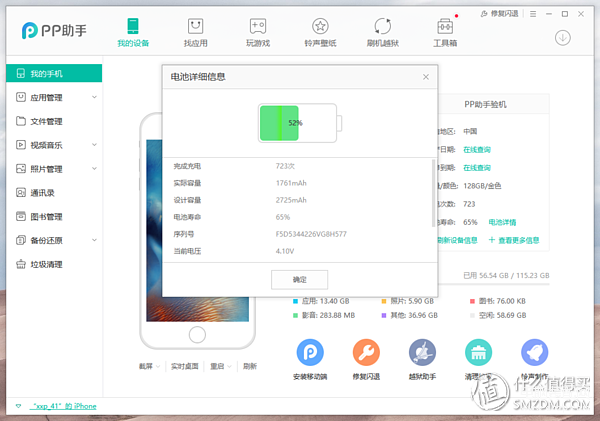Viewport: 600px width, 421px height.
Task: Click the 128GB/金色 model value
Action: (x=482, y=186)
